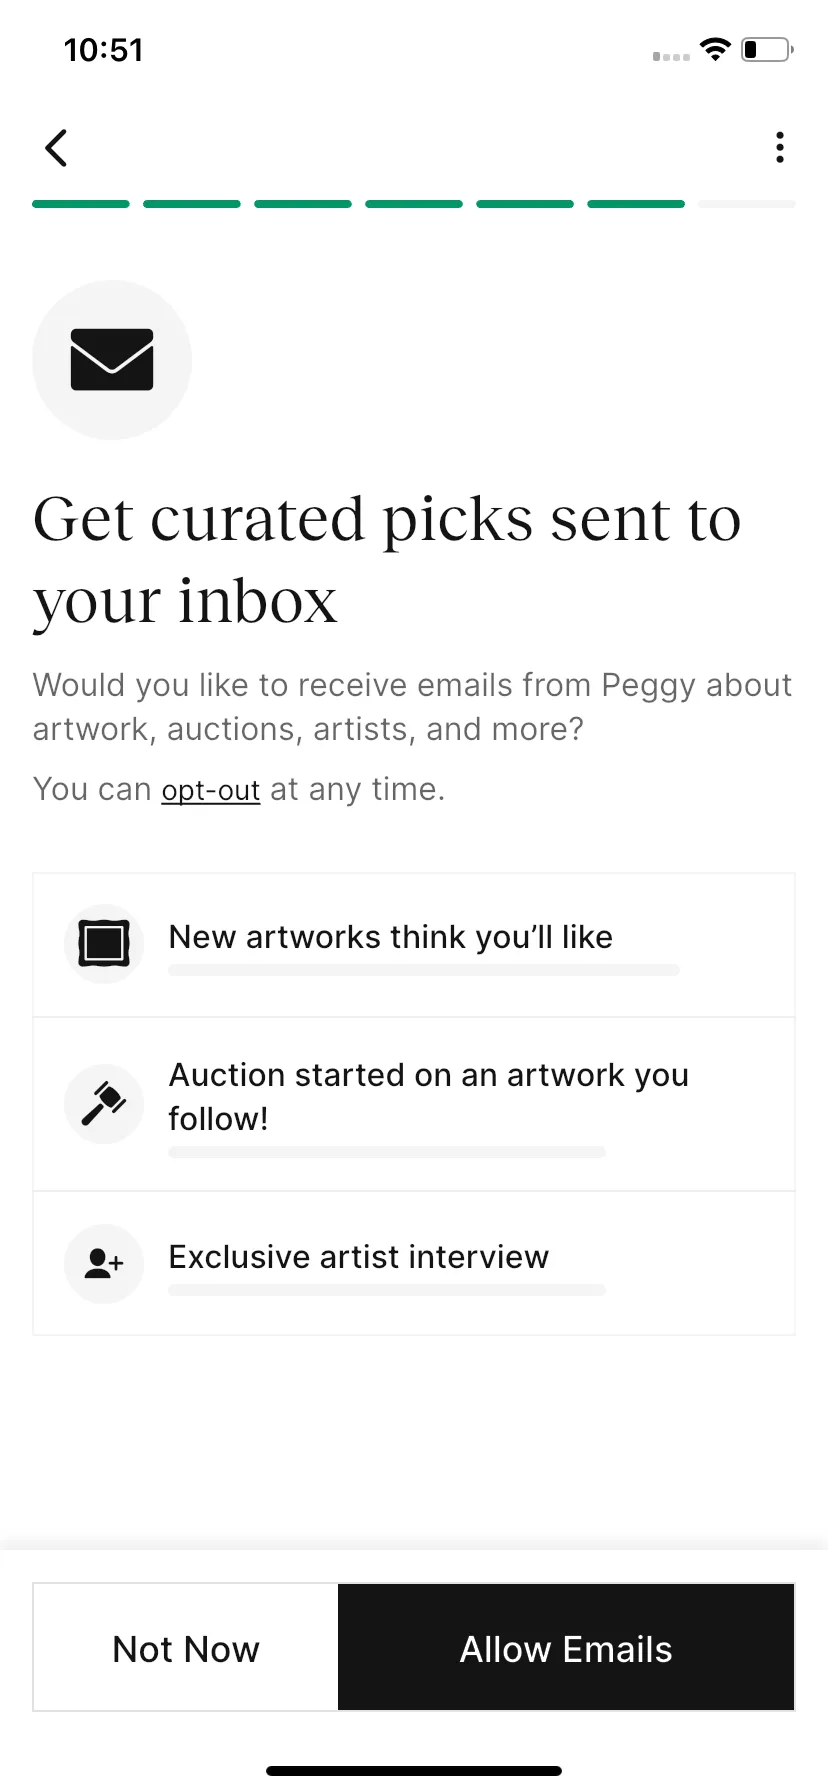Tap the auction gavel icon
This screenshot has width=828, height=1792.
click(x=104, y=1103)
